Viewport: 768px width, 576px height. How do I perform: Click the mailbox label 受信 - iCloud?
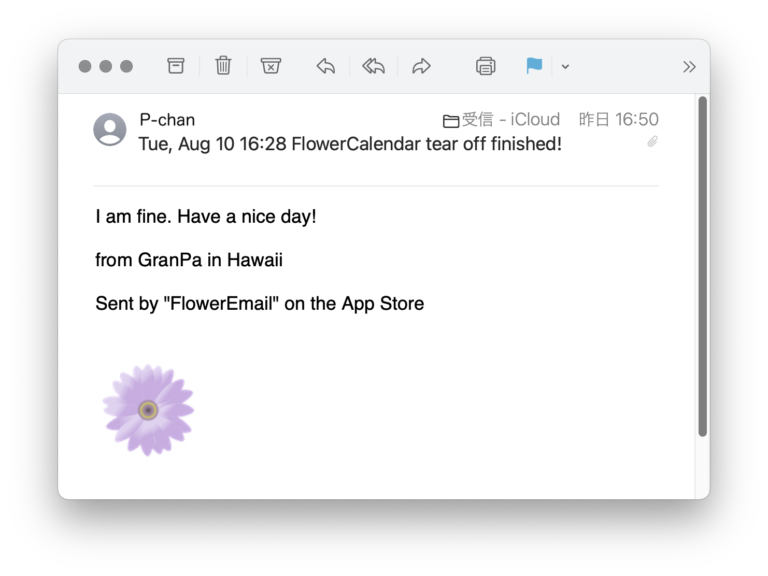511,120
